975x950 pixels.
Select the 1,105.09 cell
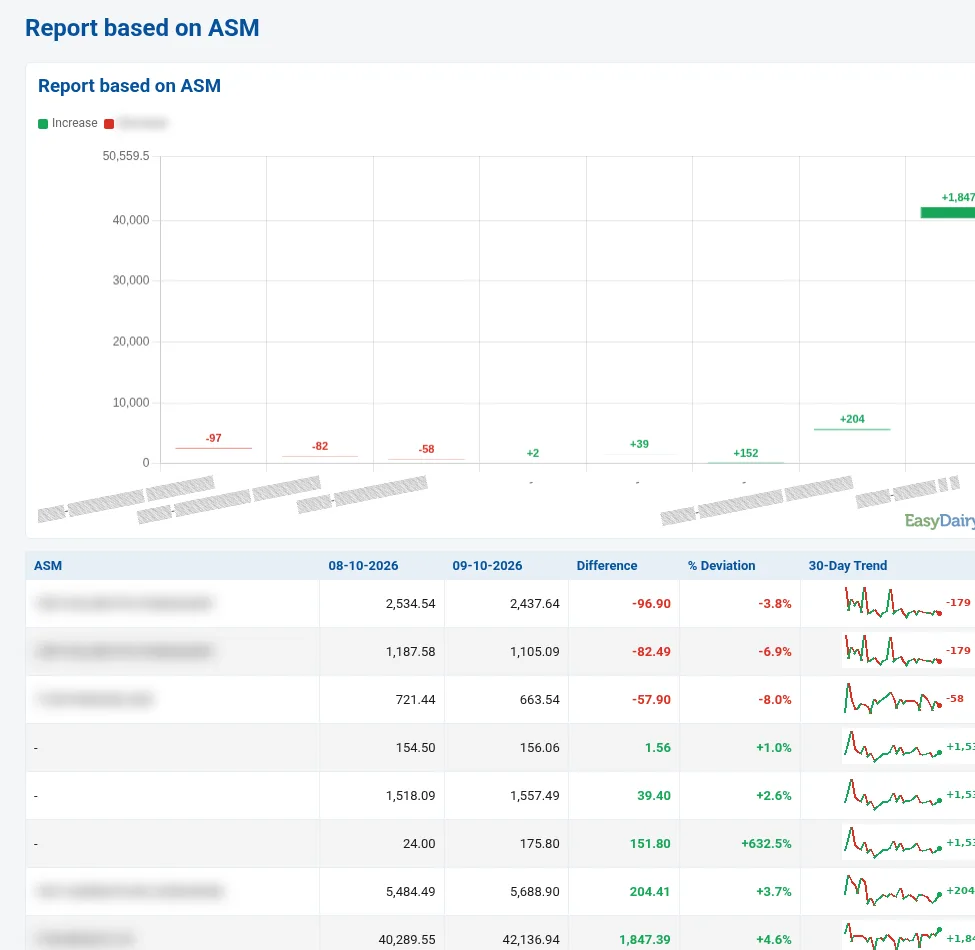coord(506,652)
